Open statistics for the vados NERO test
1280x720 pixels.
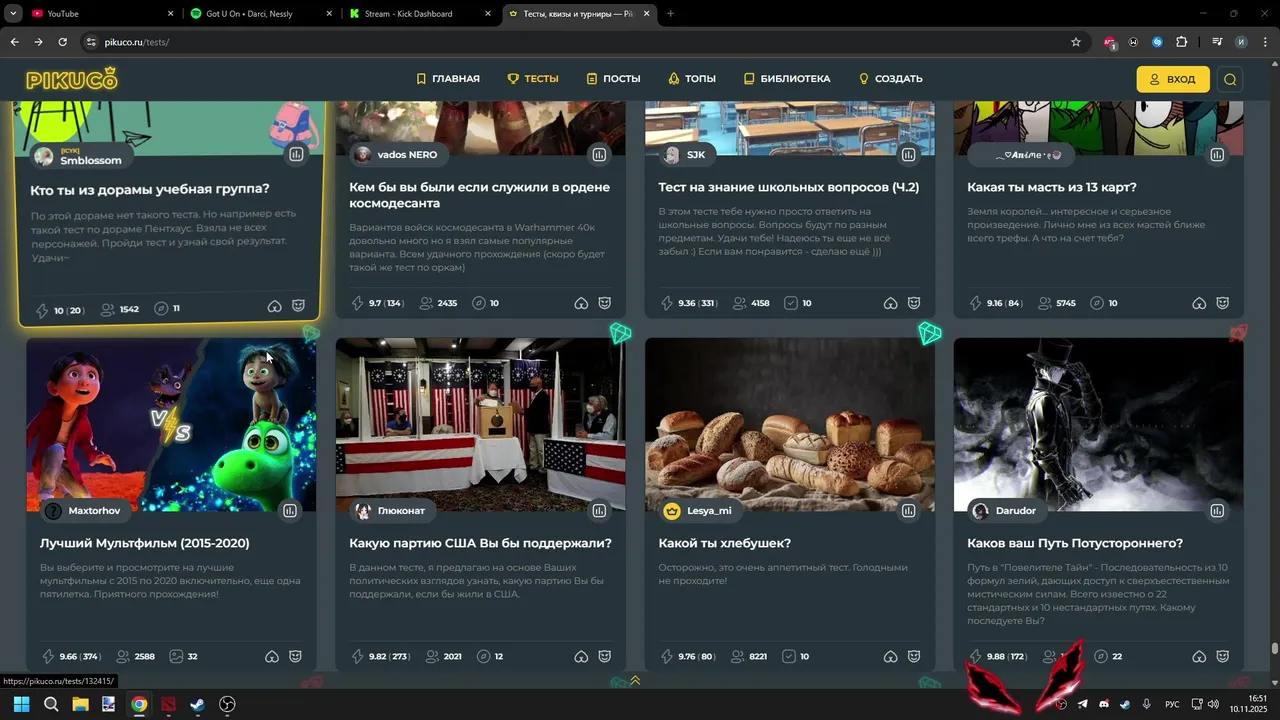click(599, 154)
